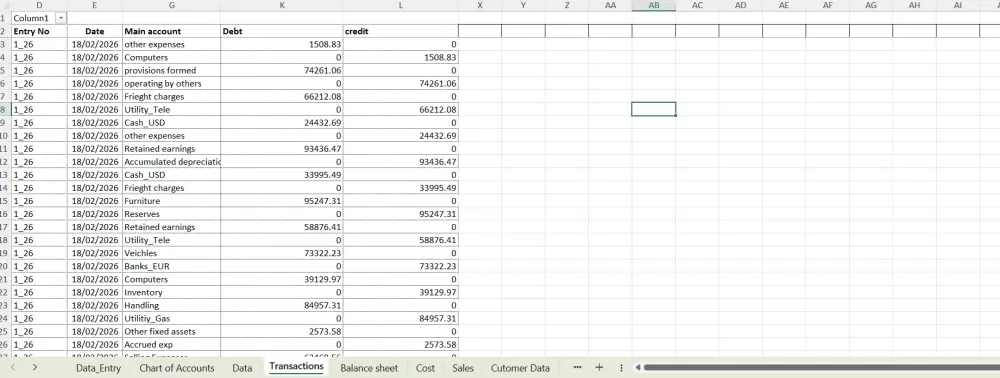1000x378 pixels.
Task: Click debt value 93436.47
Action: pos(282,149)
